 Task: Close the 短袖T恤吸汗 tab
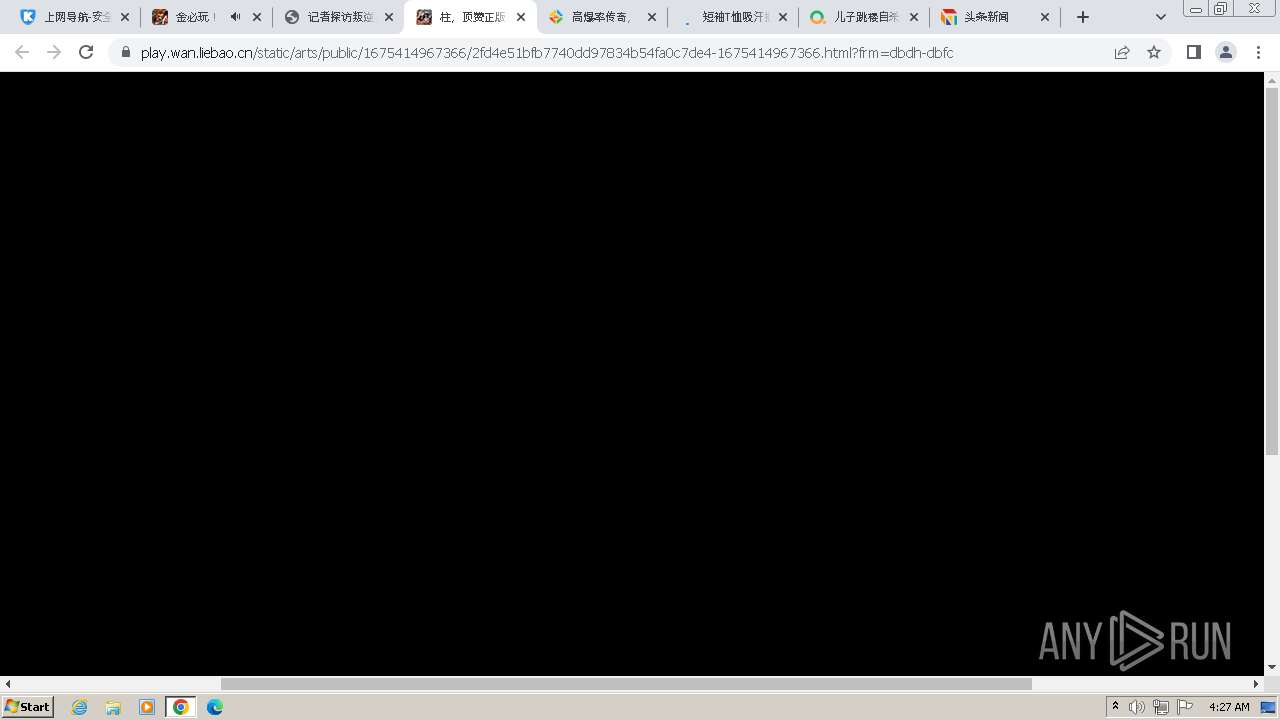pyautogui.click(x=783, y=17)
